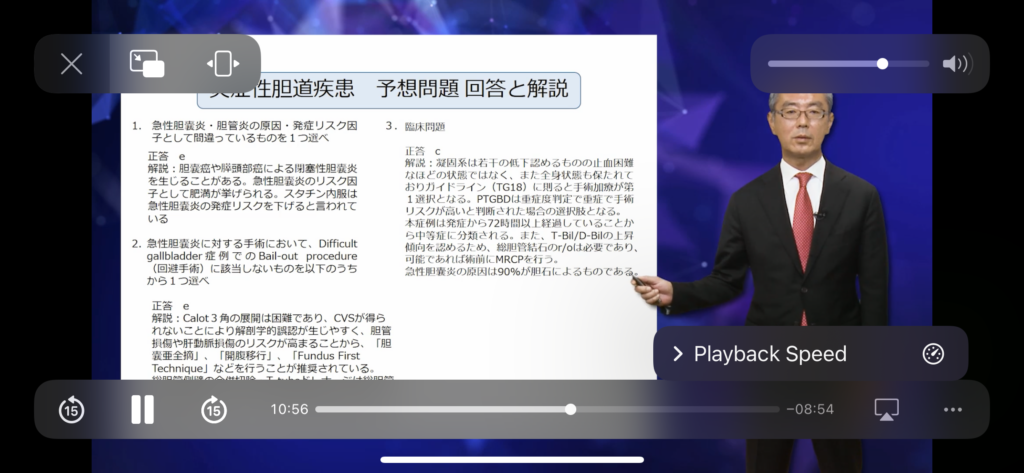This screenshot has height=473, width=1024.
Task: Enter picture-in-picture mode
Action: [x=147, y=64]
